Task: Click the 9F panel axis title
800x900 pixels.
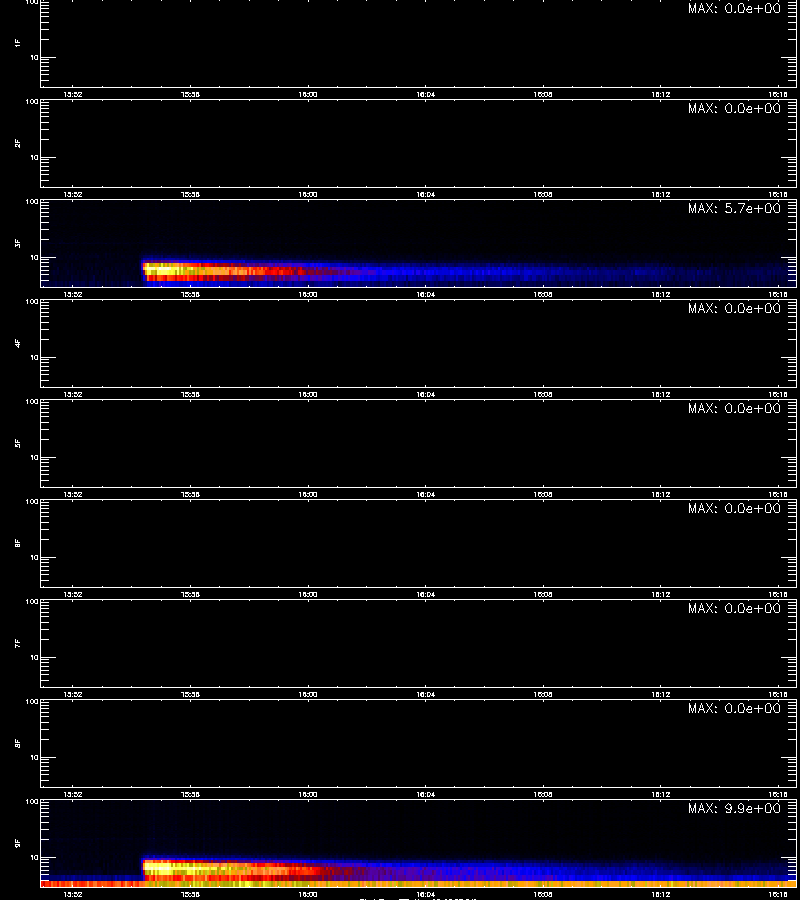Action: coord(18,843)
